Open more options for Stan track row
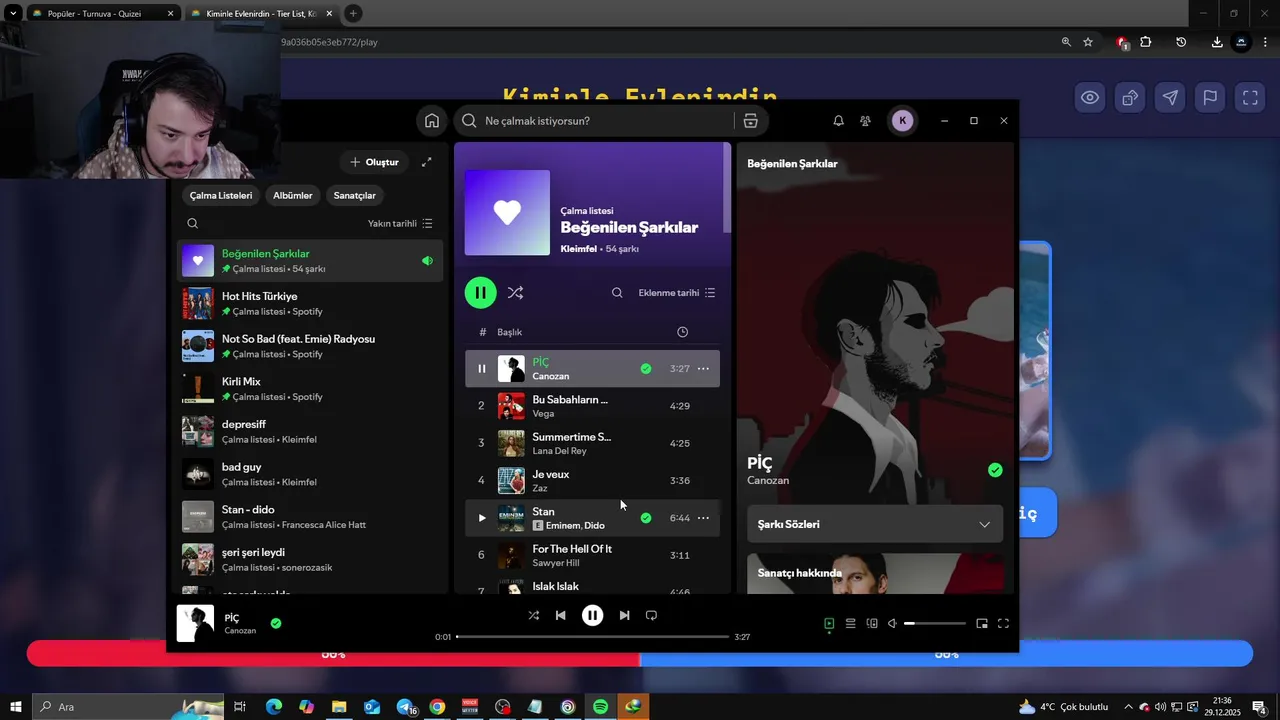 click(x=703, y=518)
